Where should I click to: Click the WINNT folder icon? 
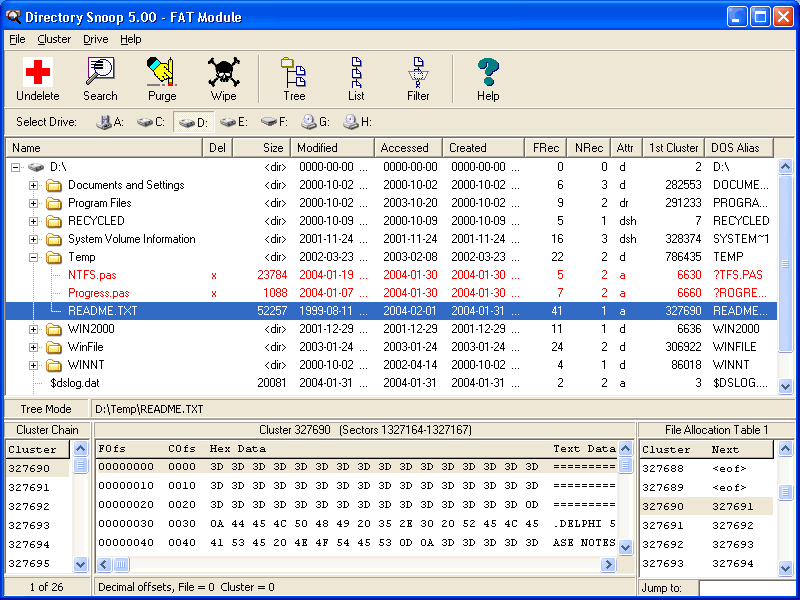54,365
